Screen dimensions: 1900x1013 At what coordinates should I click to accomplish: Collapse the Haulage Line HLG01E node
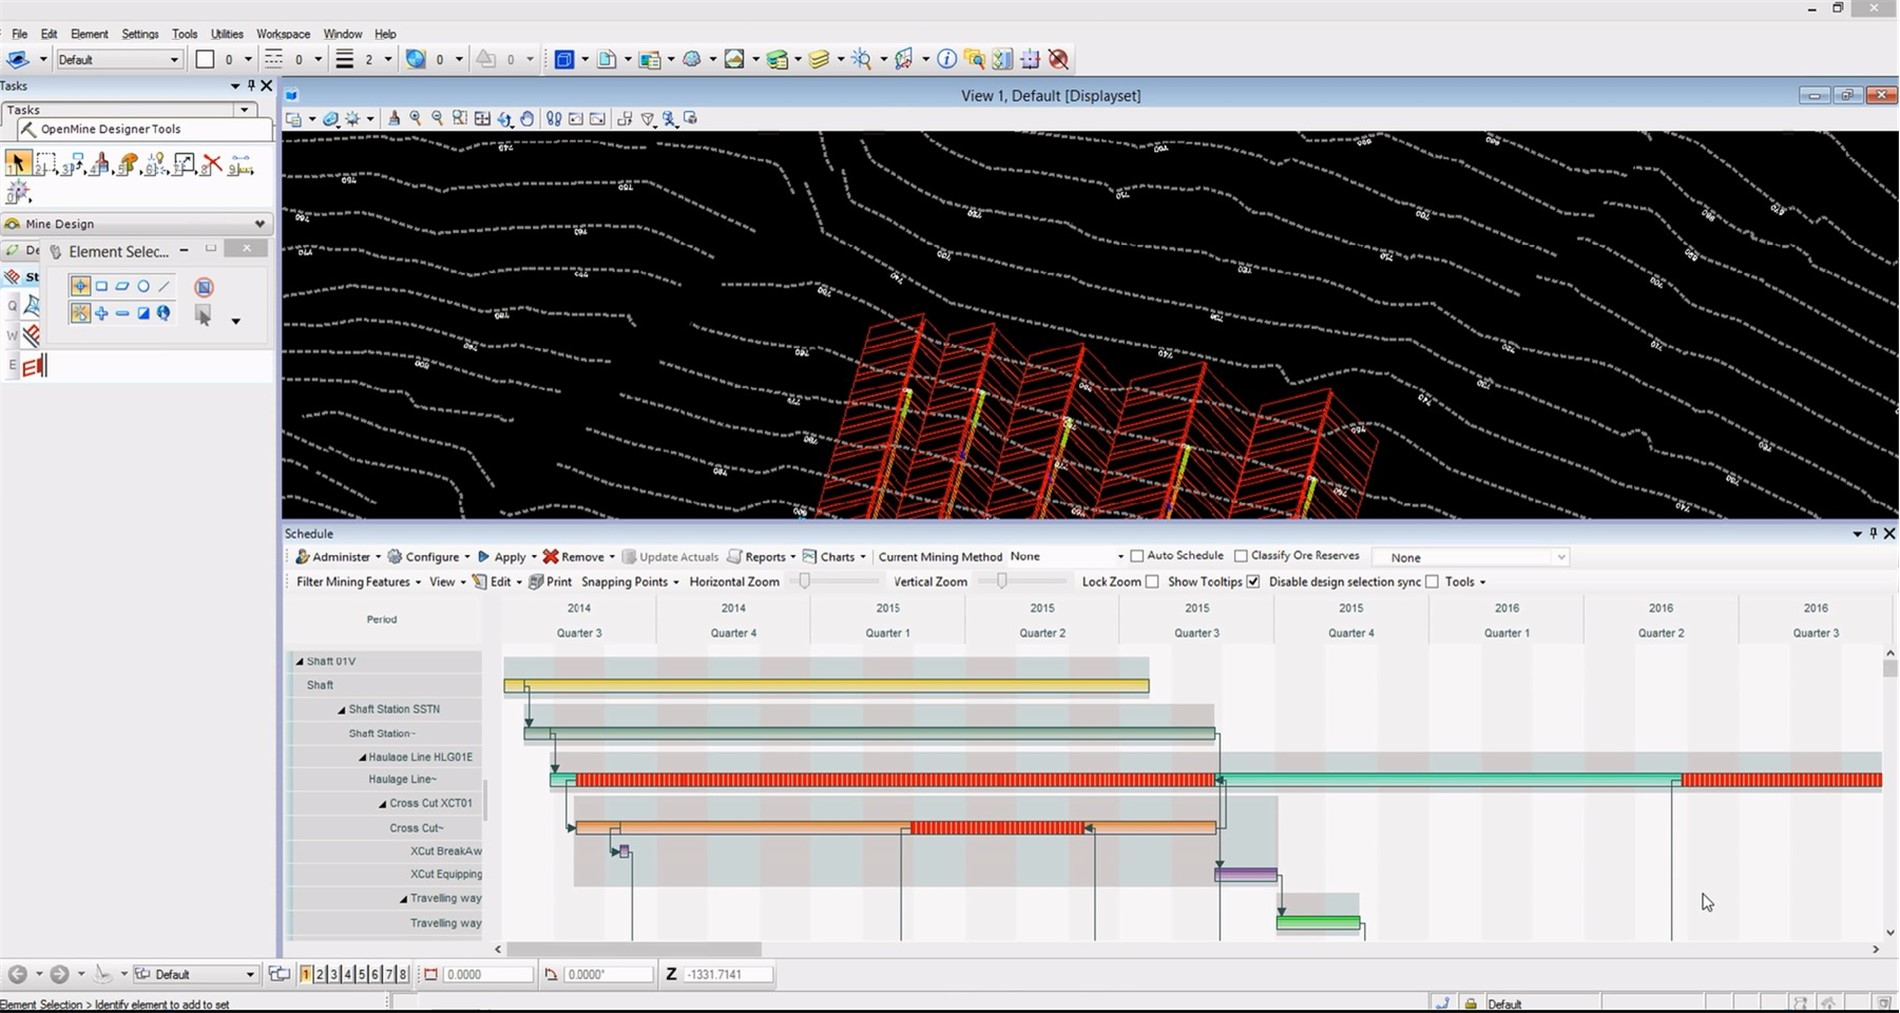coord(362,758)
